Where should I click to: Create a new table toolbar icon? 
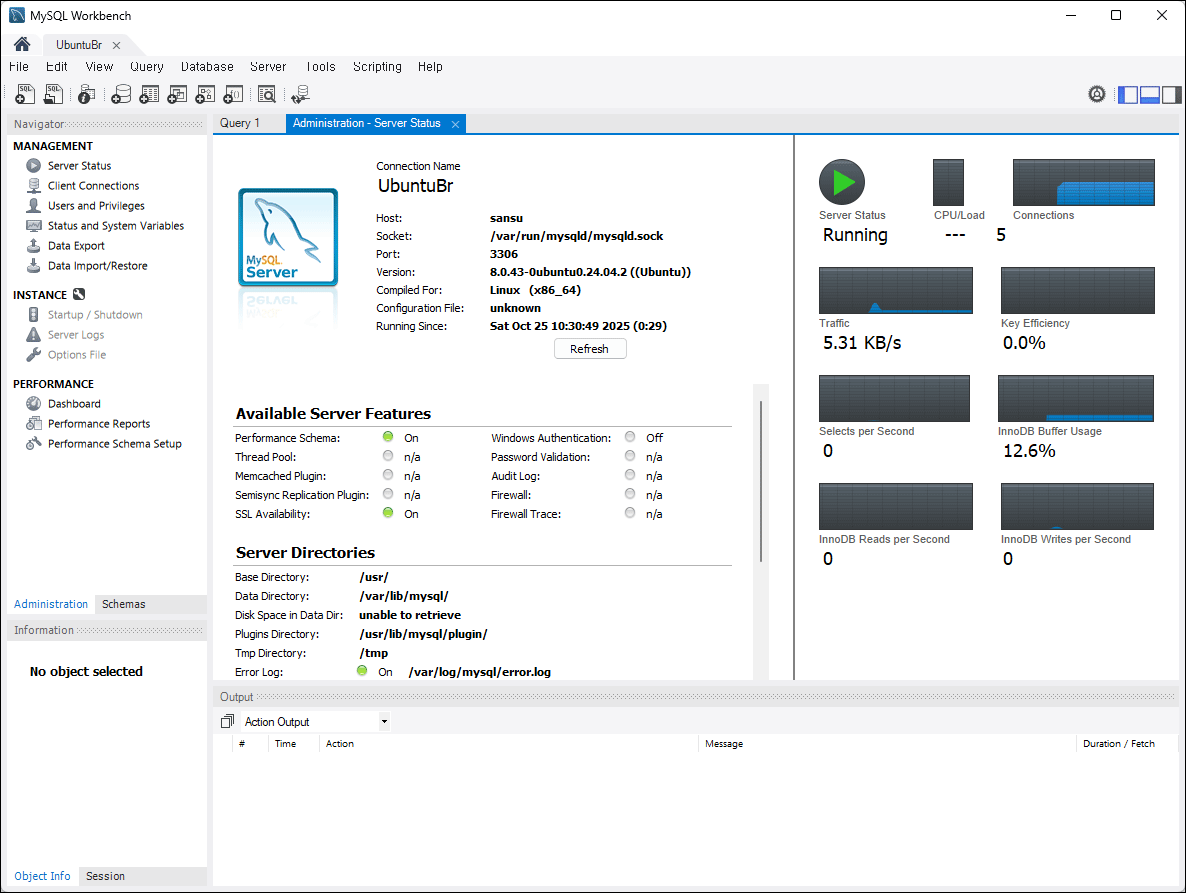(x=149, y=94)
